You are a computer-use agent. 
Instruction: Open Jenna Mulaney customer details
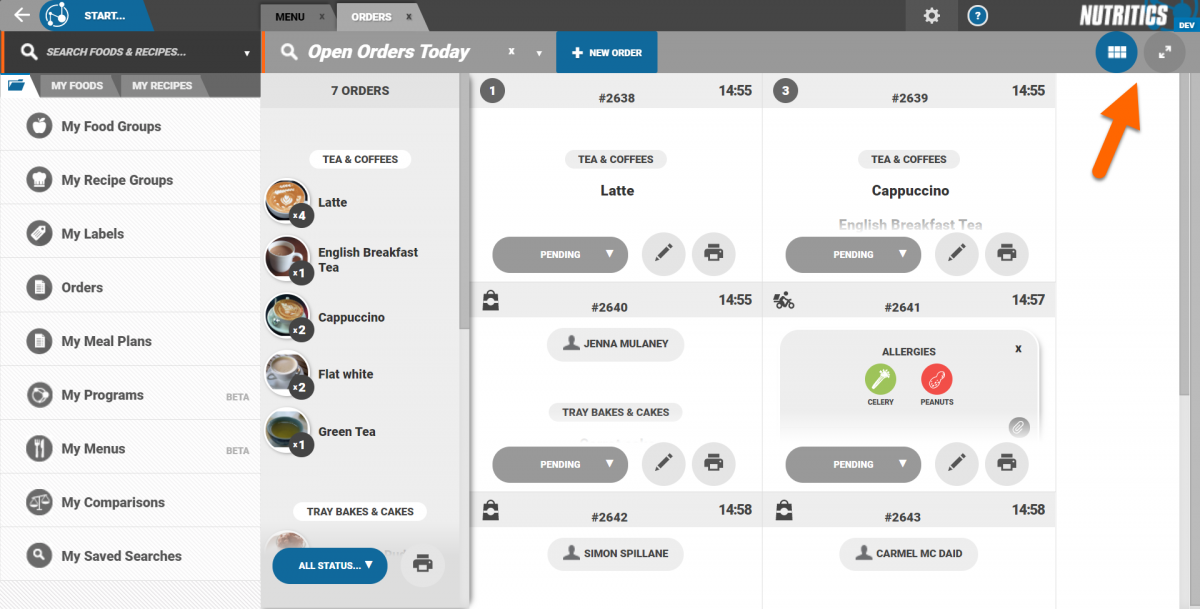point(615,344)
